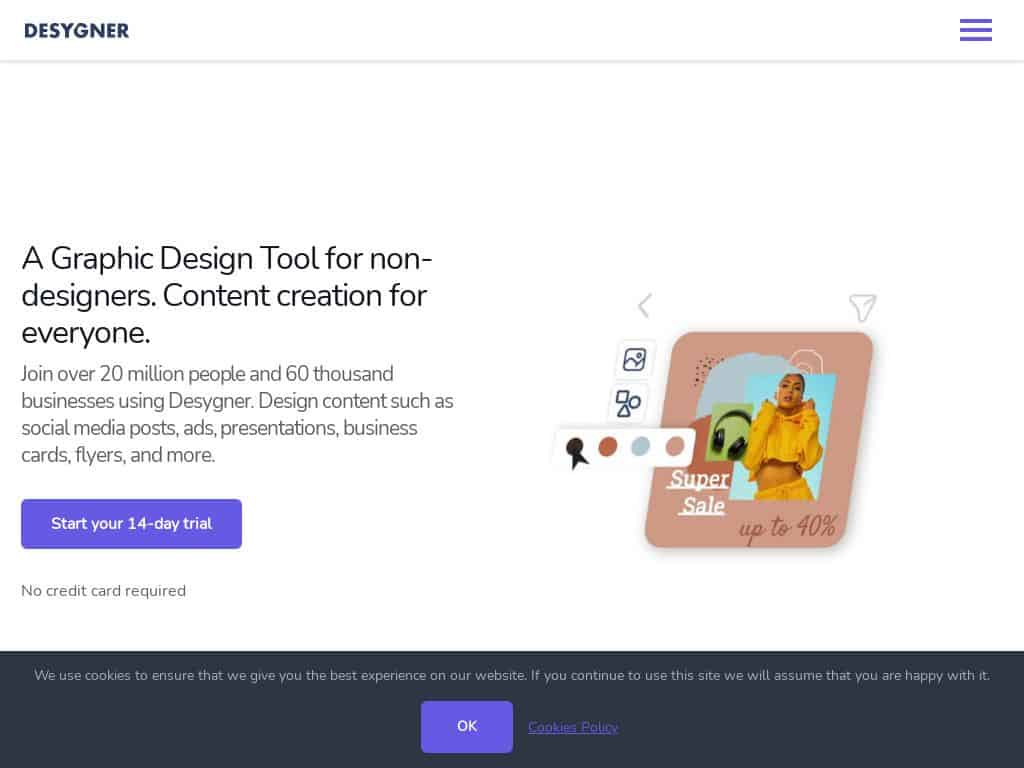The width and height of the screenshot is (1024, 768).
Task: Click the 'No credit card required' text
Action: [x=103, y=590]
